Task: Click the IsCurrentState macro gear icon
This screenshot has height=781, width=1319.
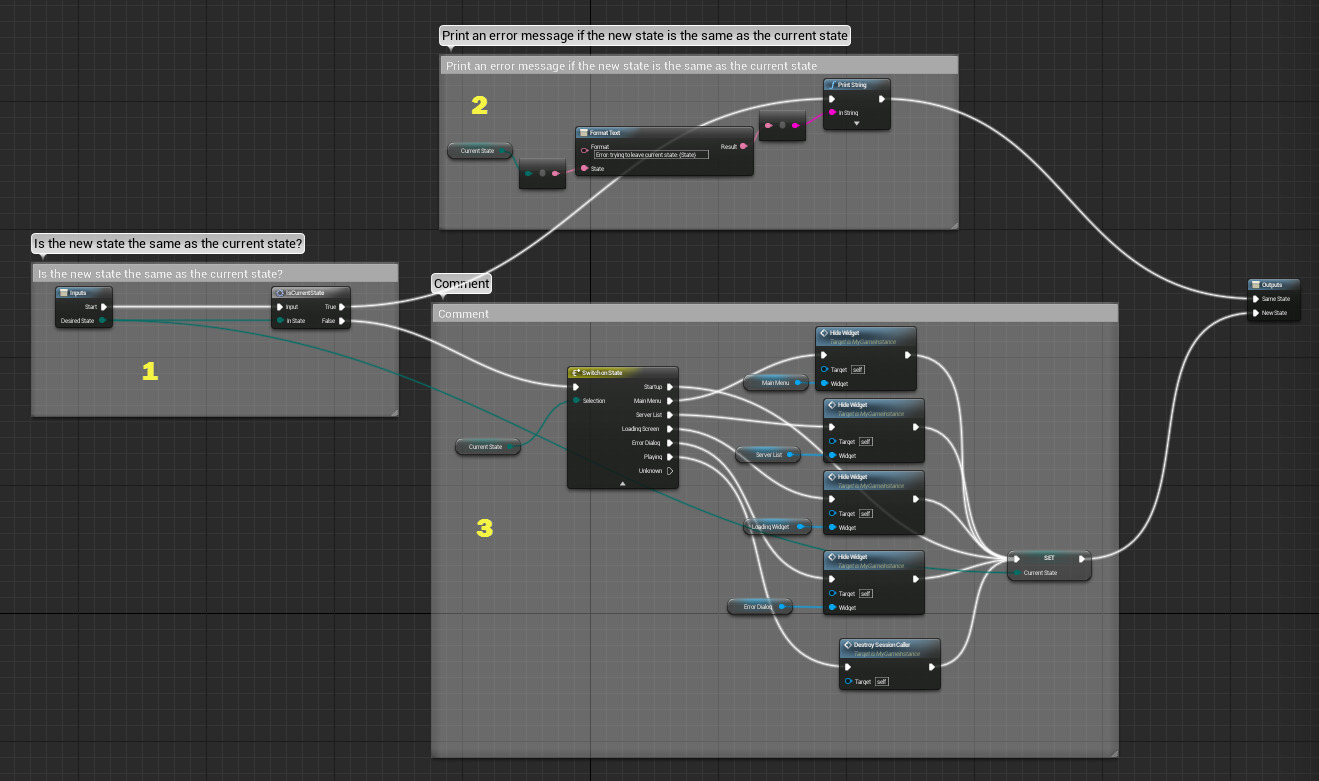Action: [x=281, y=293]
